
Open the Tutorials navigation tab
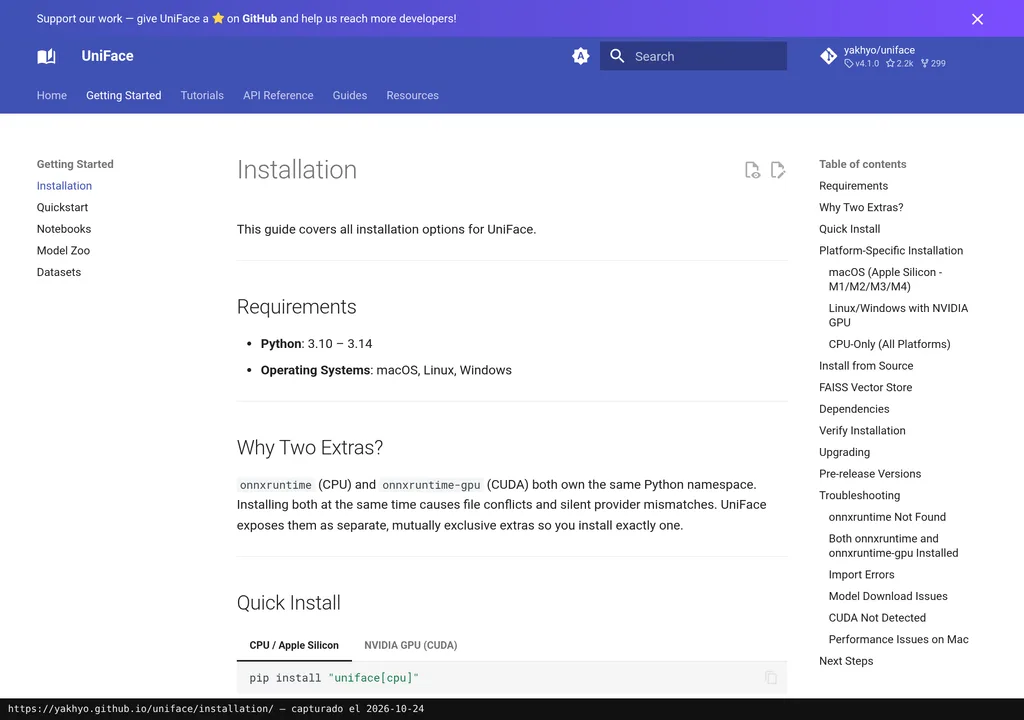202,95
